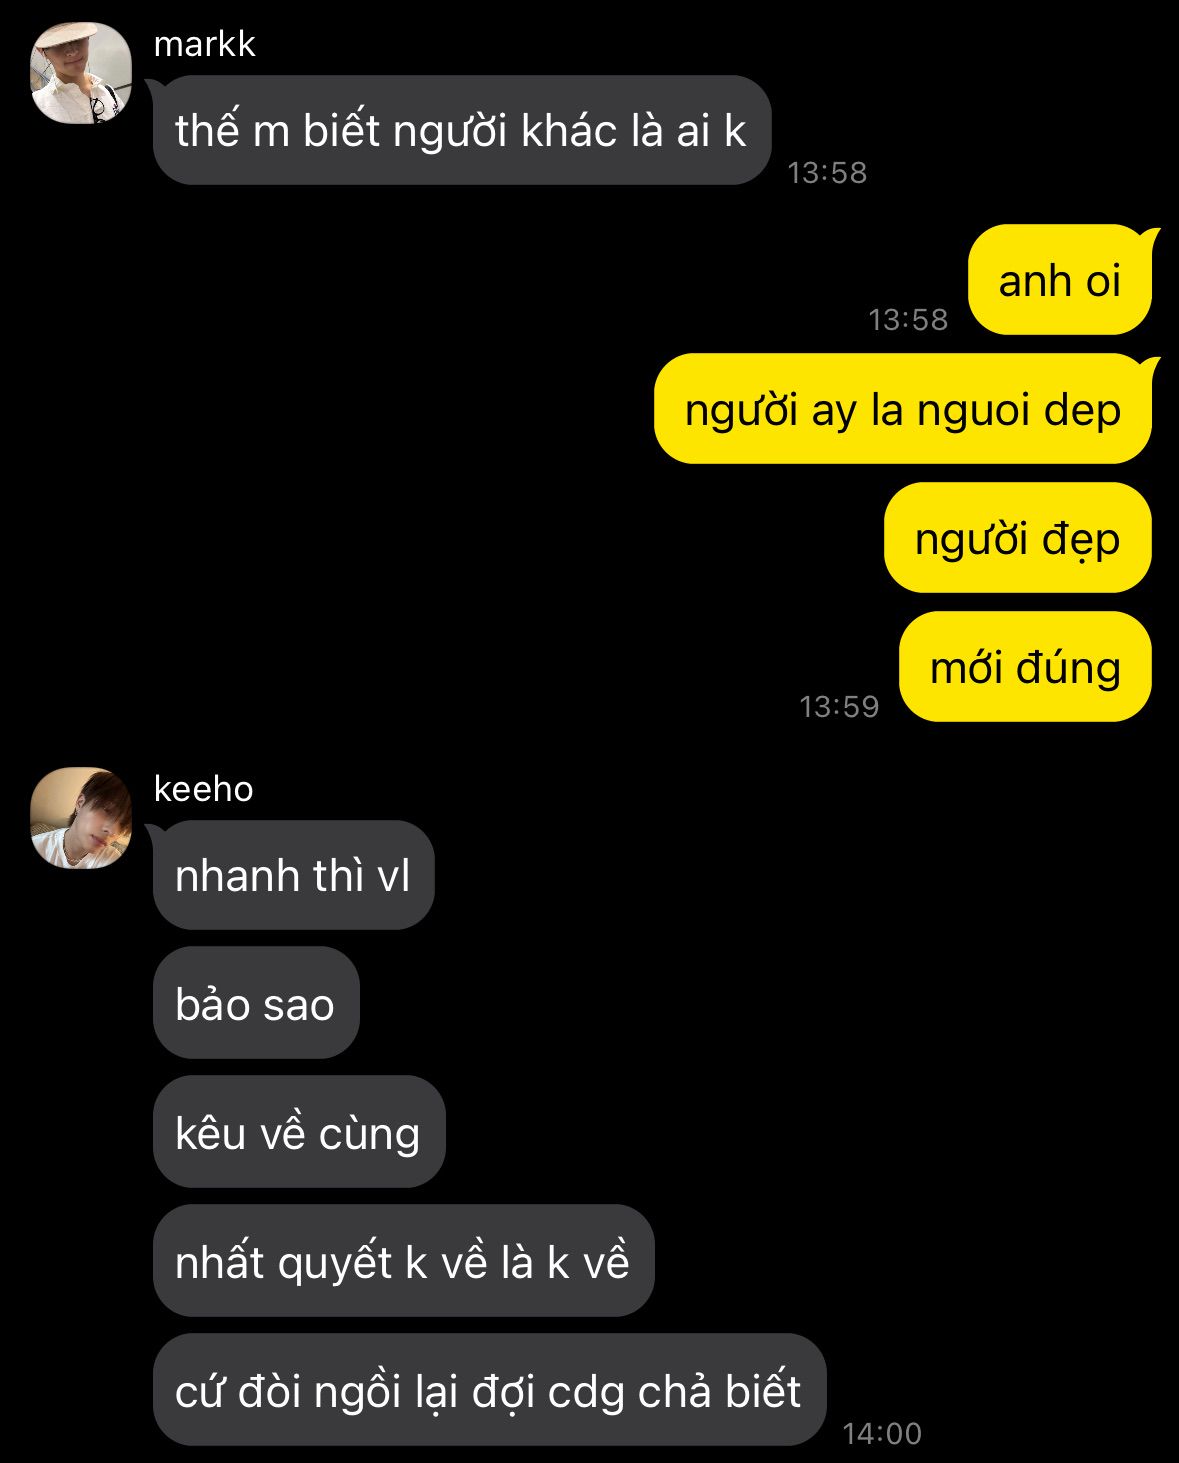Screen dimensions: 1179x1463
Task: Tap the 'nhanh thì vl' message
Action: click(294, 875)
